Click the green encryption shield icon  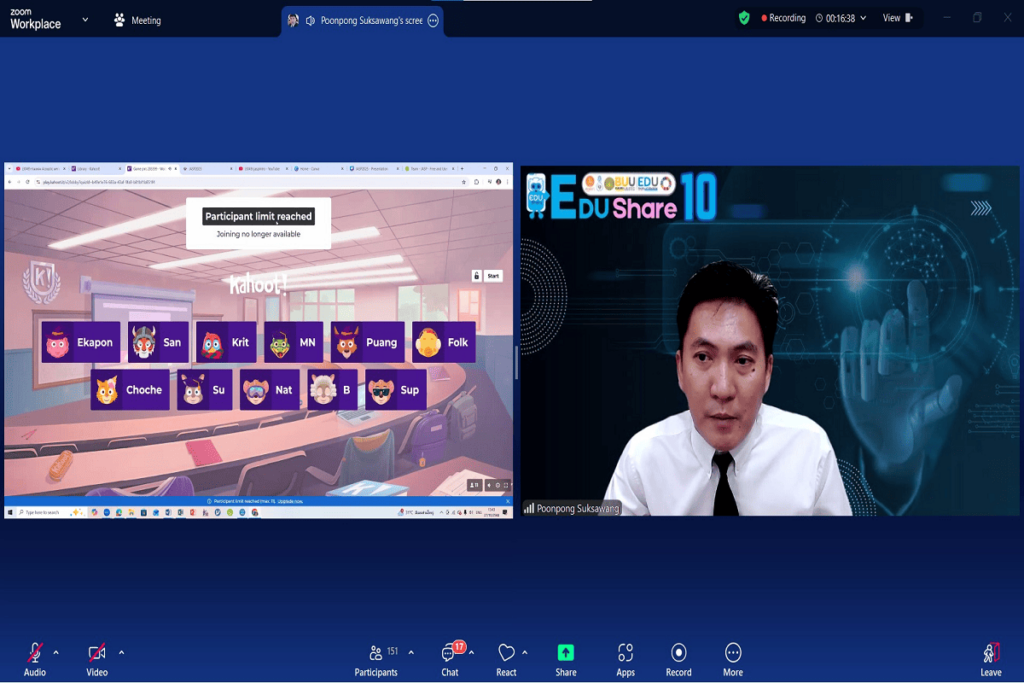[744, 18]
